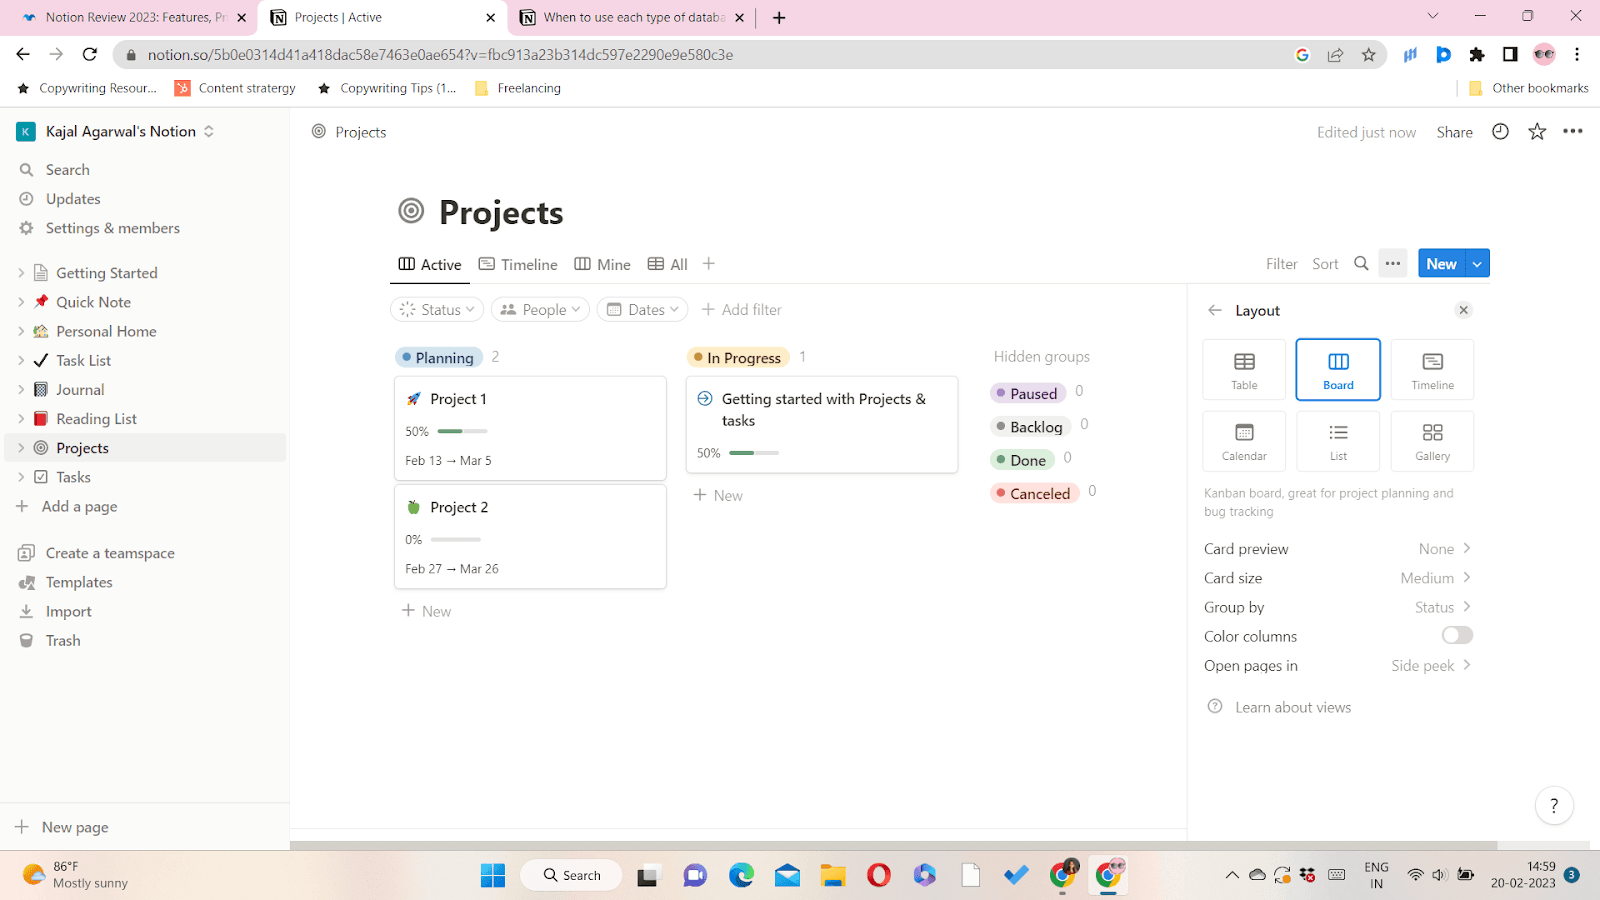
Task: Toggle the Color columns switch
Action: point(1457,636)
